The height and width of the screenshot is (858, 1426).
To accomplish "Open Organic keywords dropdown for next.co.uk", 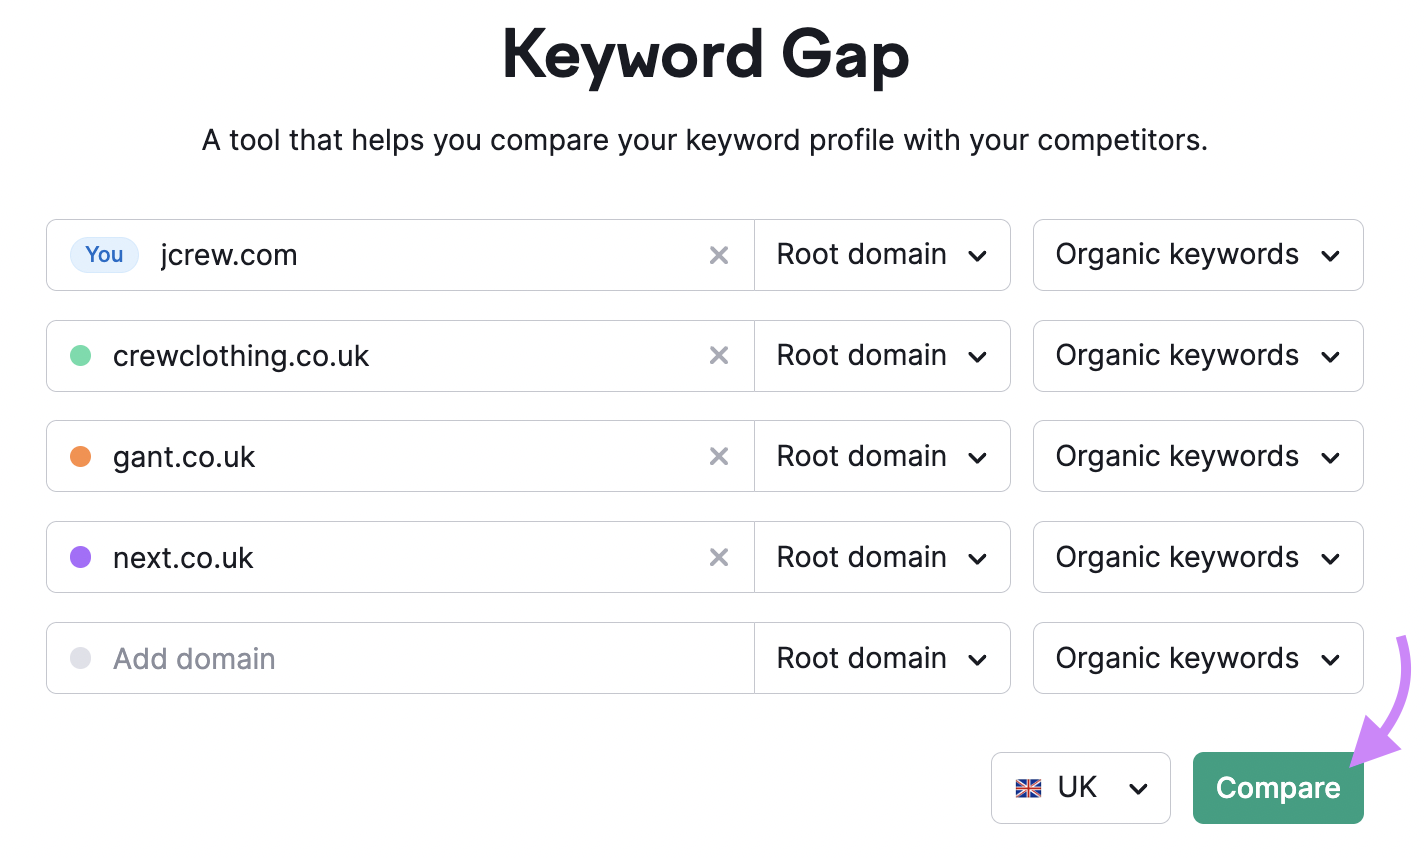I will point(1197,557).
